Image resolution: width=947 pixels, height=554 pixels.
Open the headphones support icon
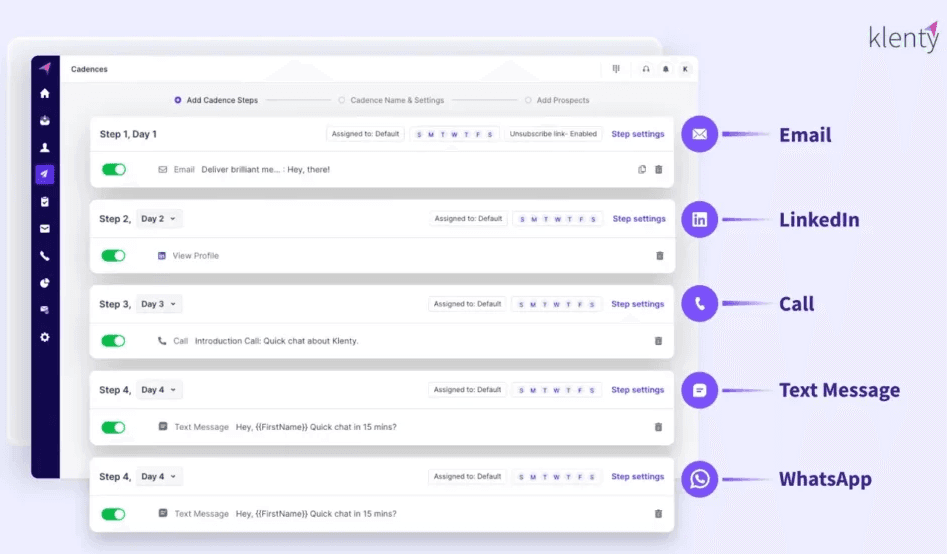coord(646,69)
